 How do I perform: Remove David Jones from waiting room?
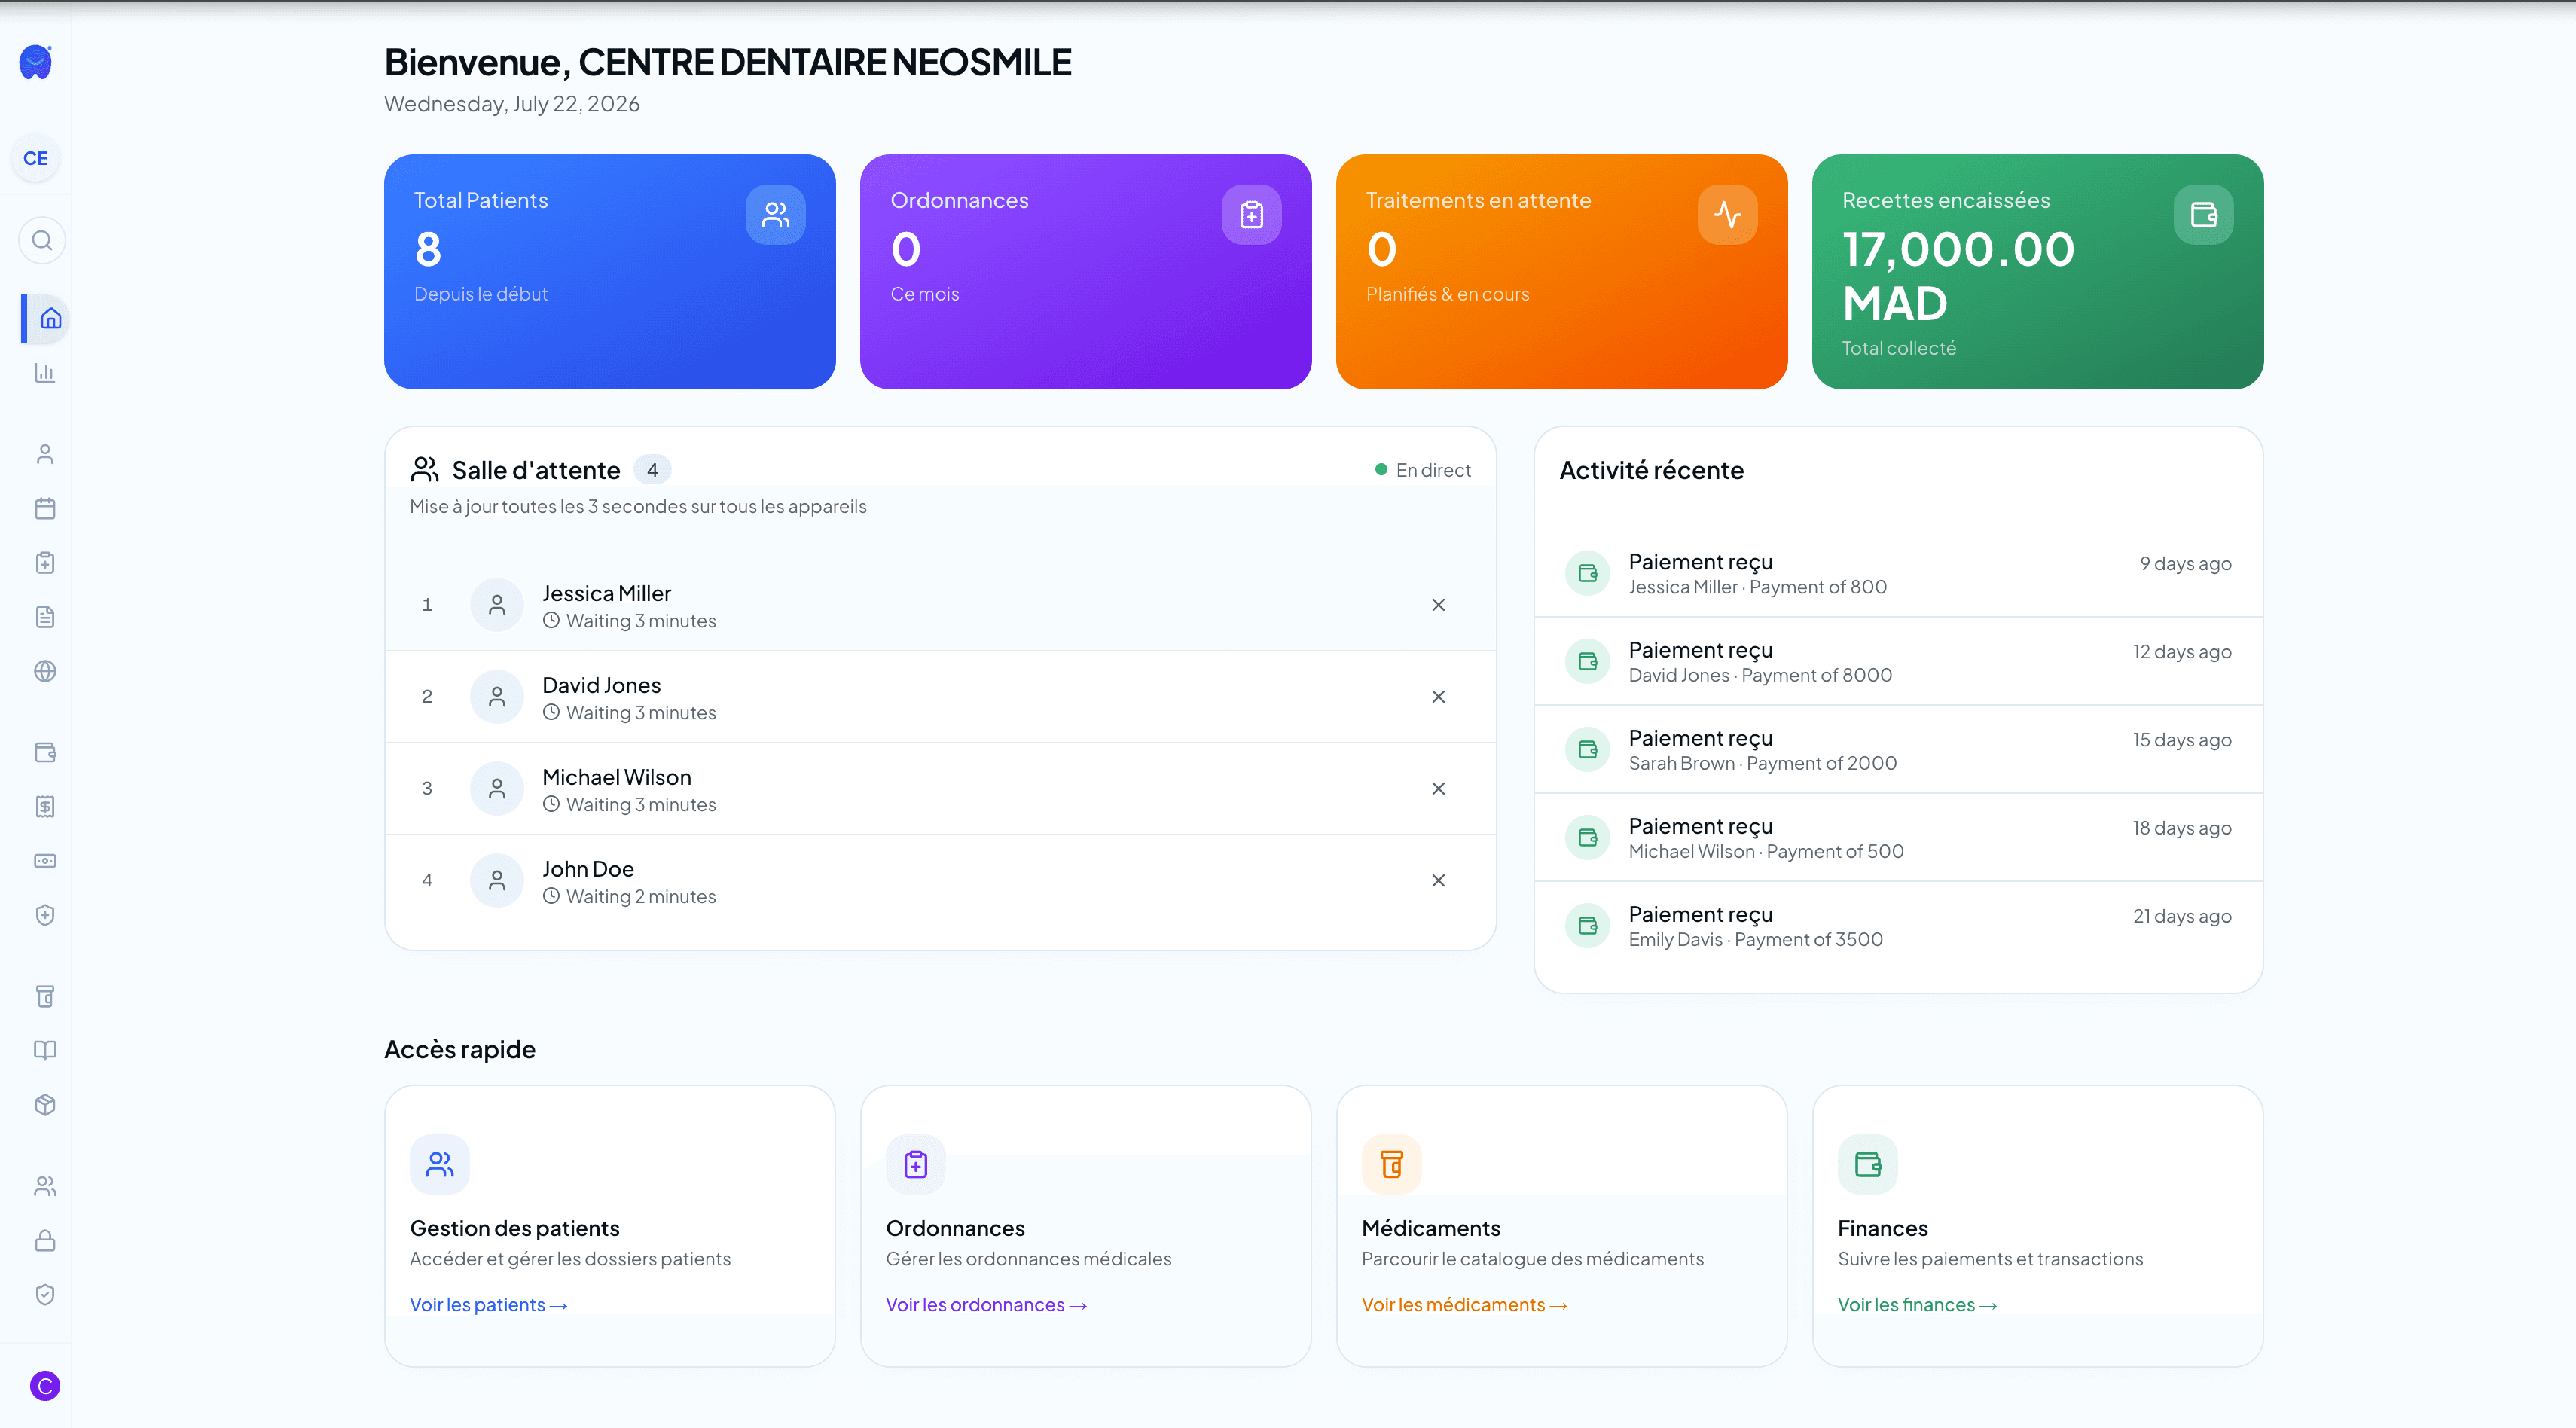pos(1438,697)
